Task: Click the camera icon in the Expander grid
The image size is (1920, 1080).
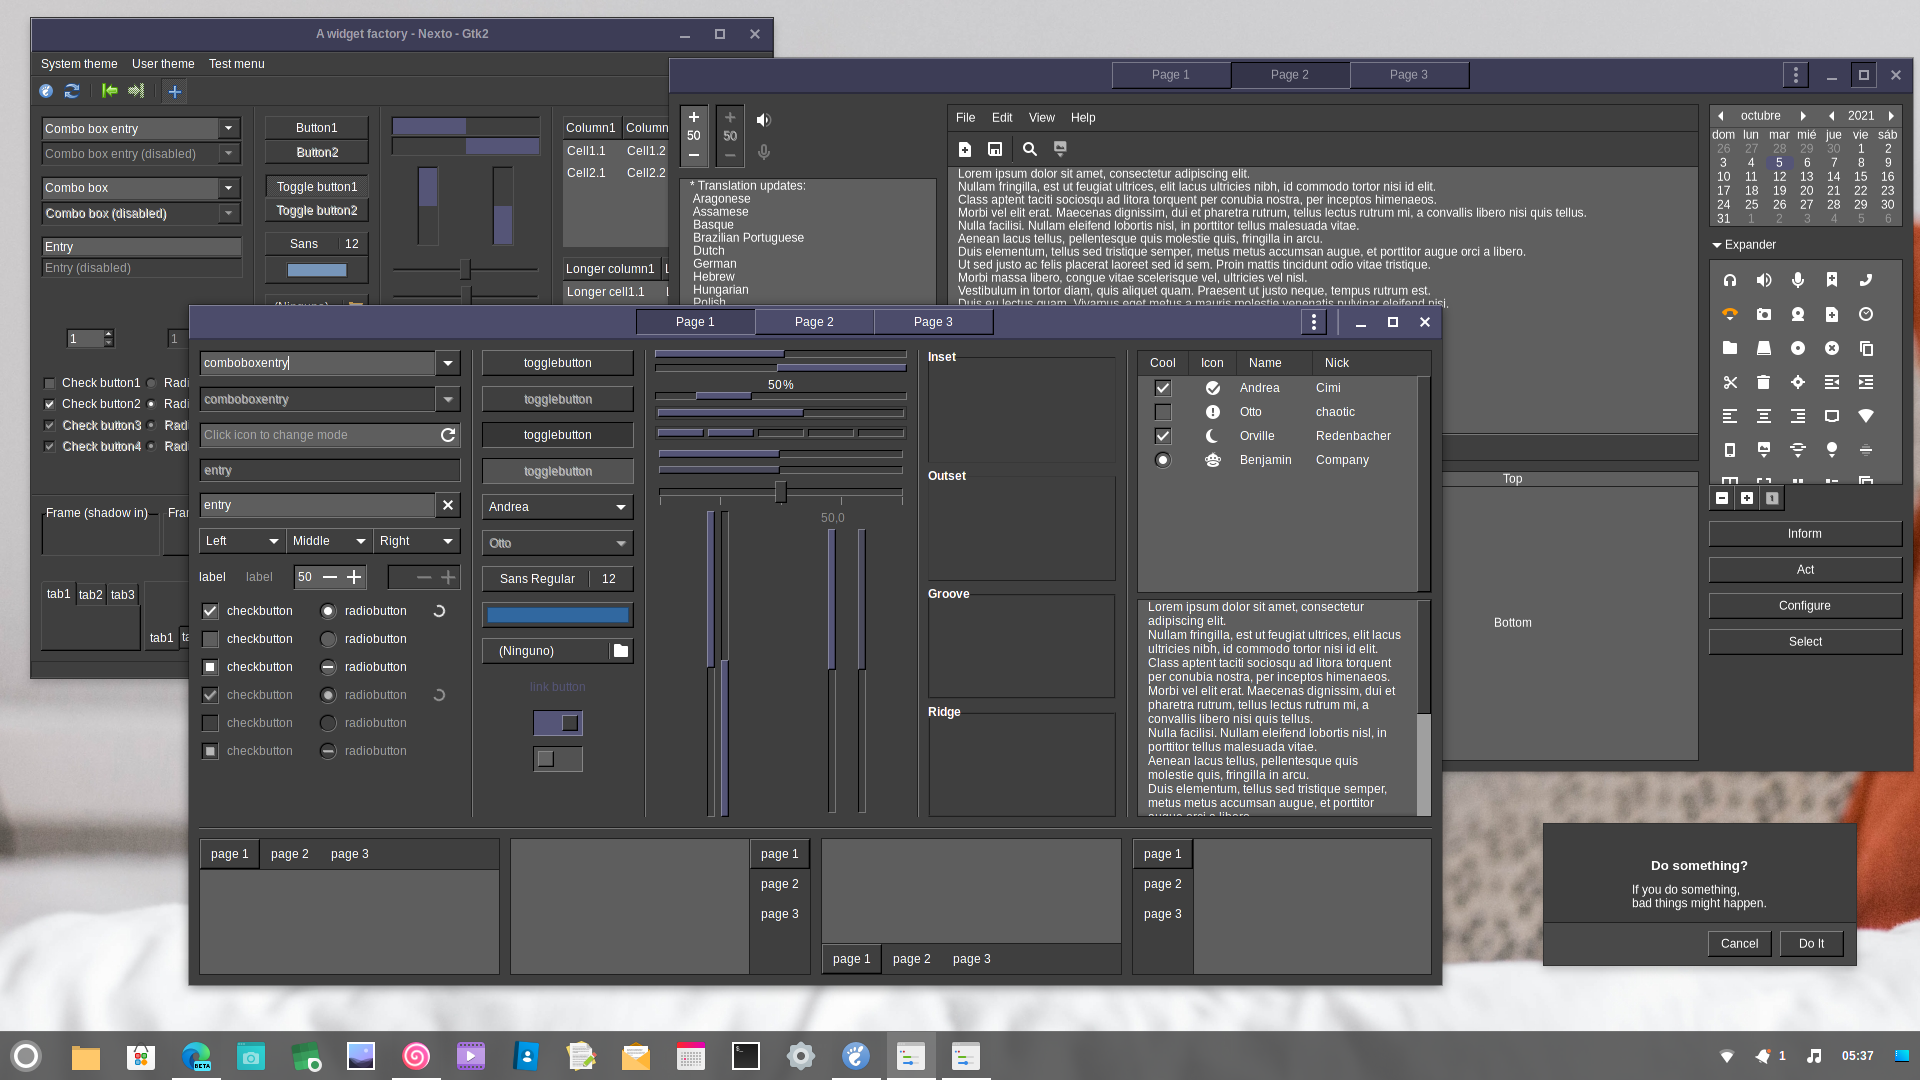Action: (1764, 314)
